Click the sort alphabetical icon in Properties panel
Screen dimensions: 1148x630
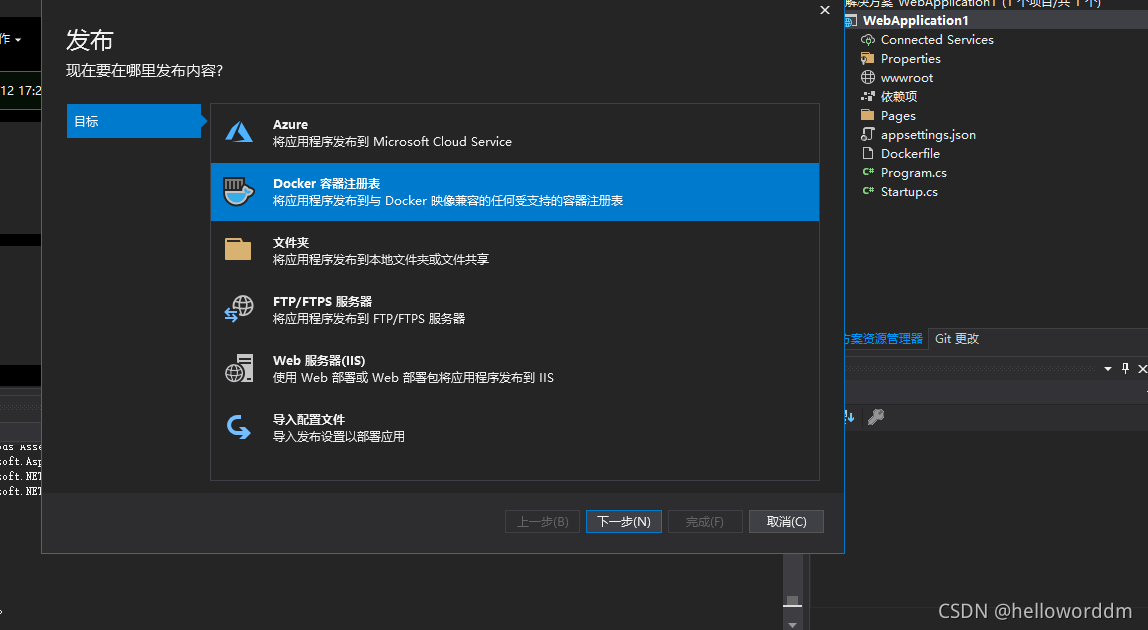click(849, 417)
